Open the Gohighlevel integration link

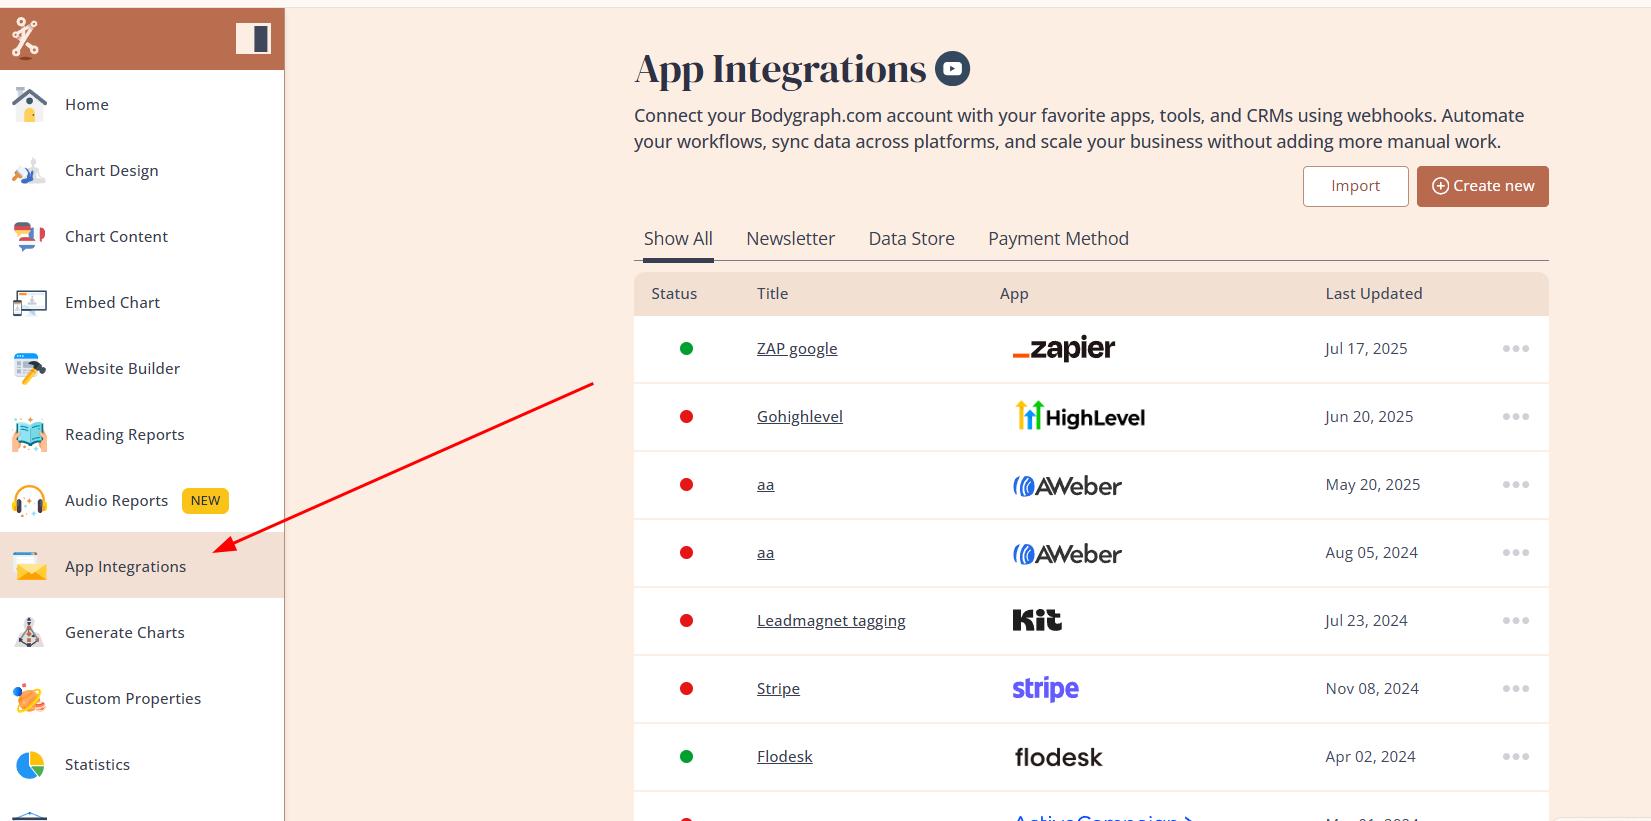799,417
